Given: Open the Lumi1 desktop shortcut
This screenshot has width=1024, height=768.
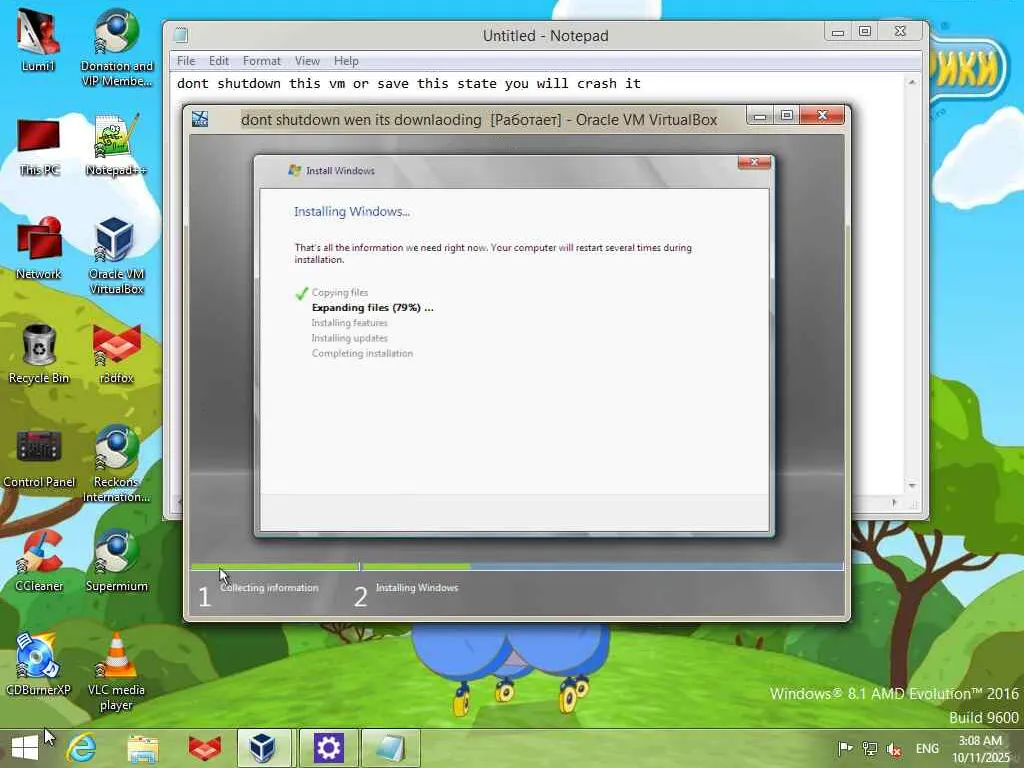Looking at the screenshot, I should 38,40.
